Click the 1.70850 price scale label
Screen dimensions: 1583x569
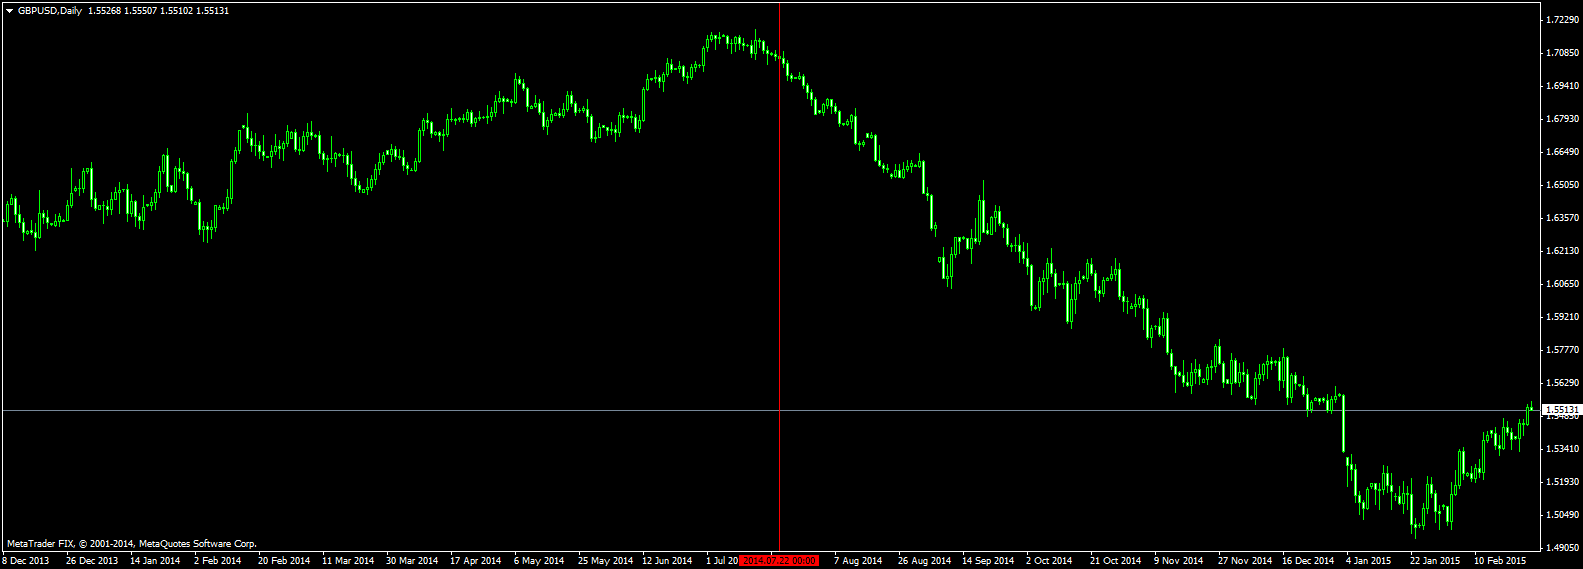click(x=1562, y=53)
